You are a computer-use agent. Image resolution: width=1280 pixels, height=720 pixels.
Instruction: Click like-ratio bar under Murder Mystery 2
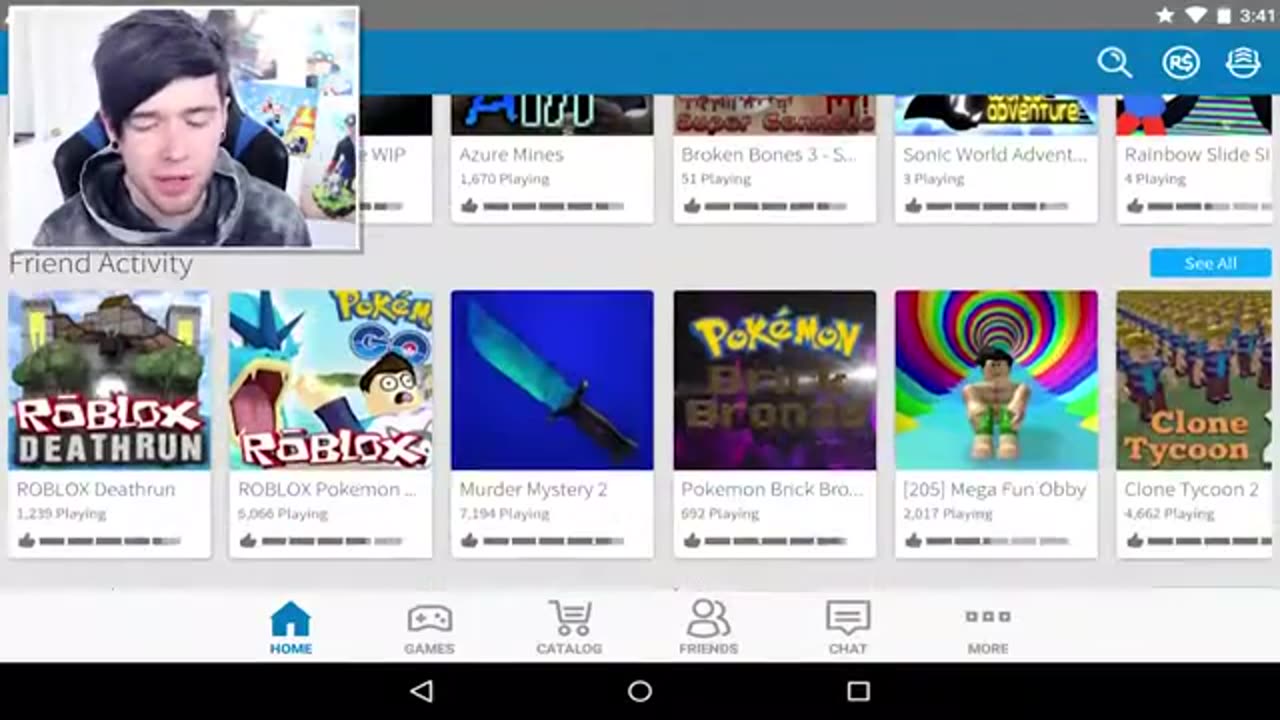tap(553, 541)
